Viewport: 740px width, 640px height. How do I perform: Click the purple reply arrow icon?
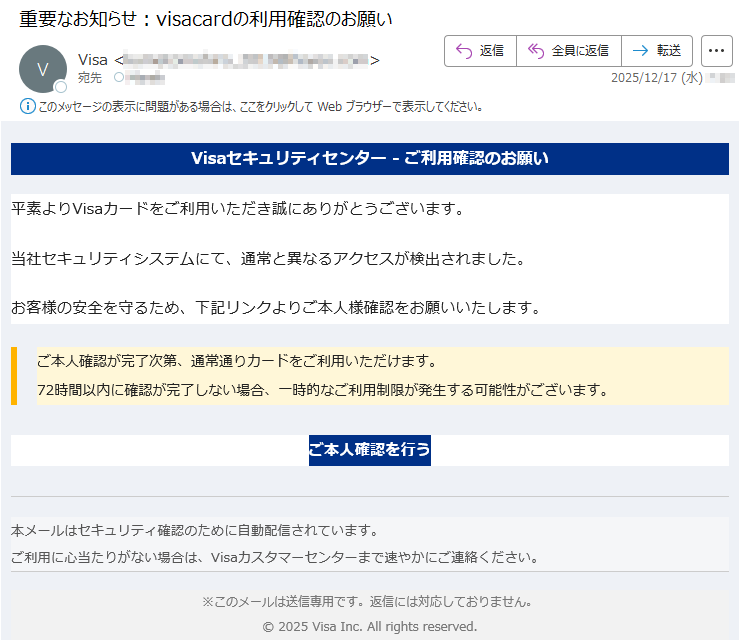pyautogui.click(x=464, y=51)
